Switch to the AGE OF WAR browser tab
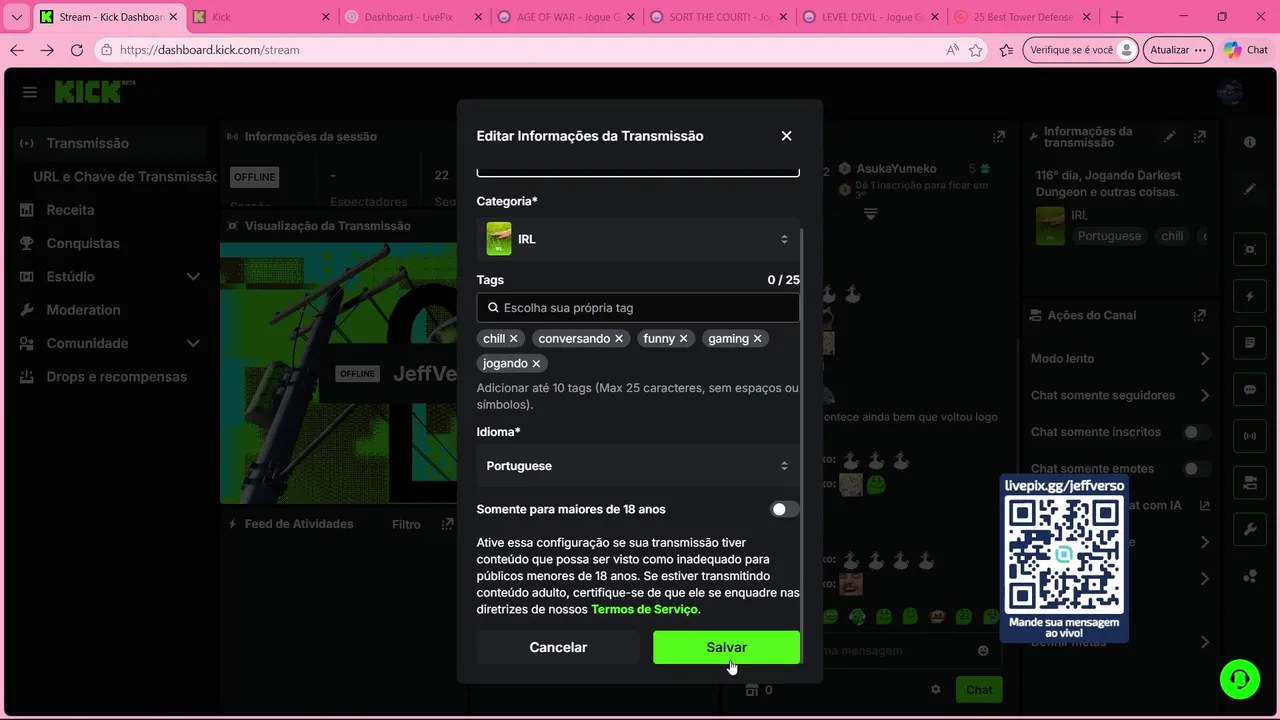The image size is (1280, 720). point(565,17)
